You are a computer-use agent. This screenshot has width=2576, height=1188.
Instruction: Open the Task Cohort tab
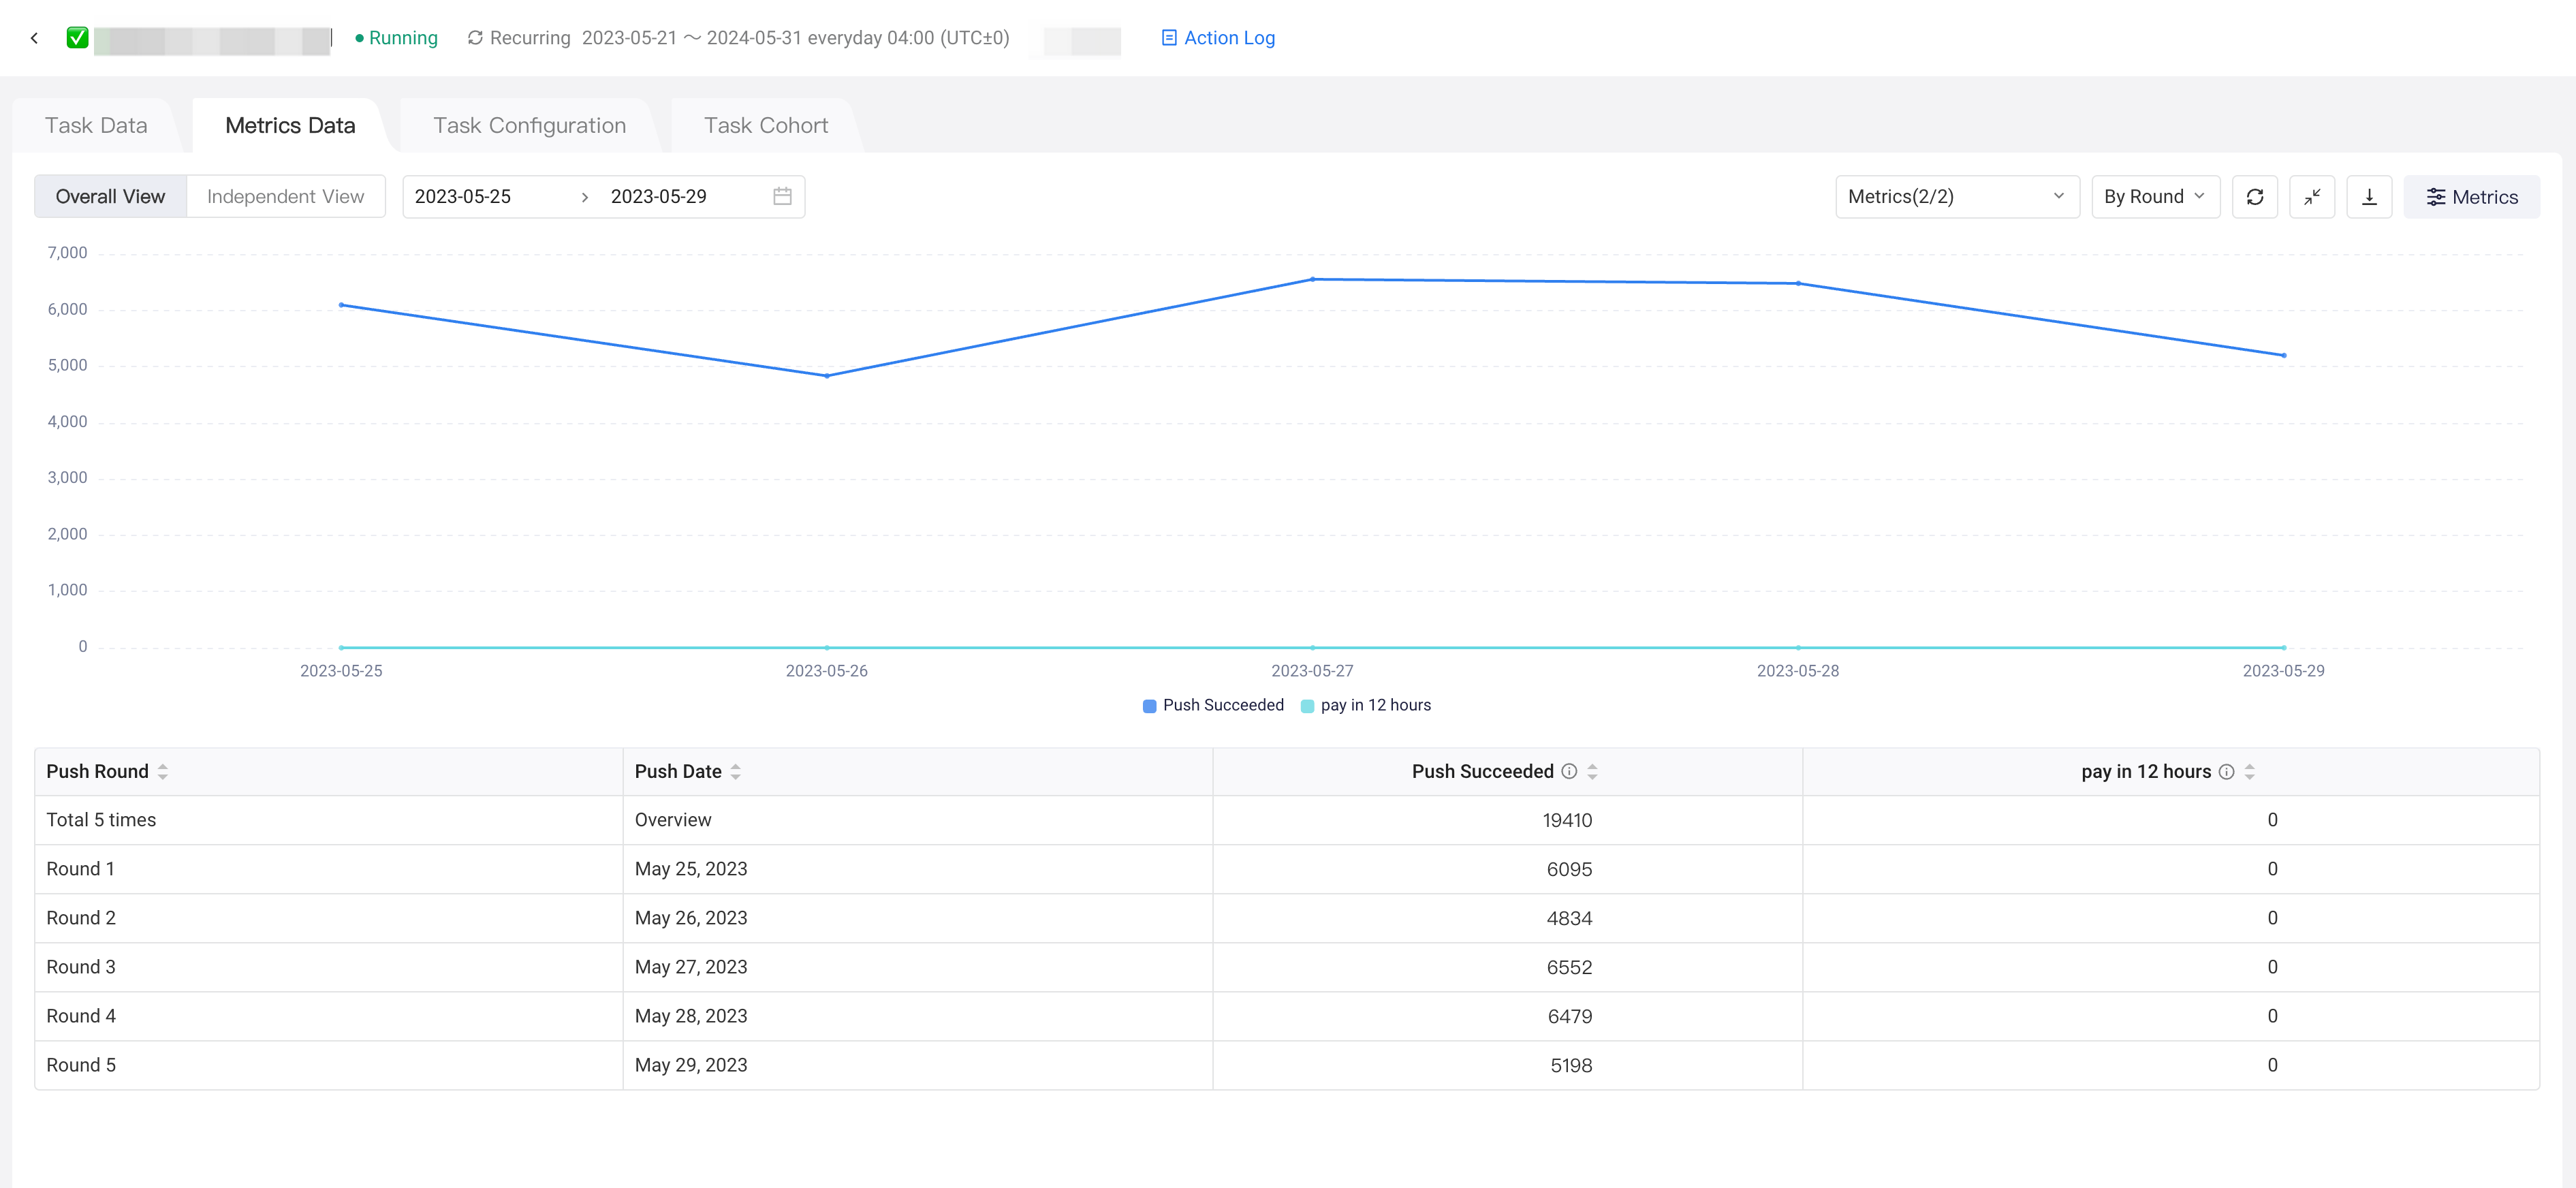[x=765, y=125]
